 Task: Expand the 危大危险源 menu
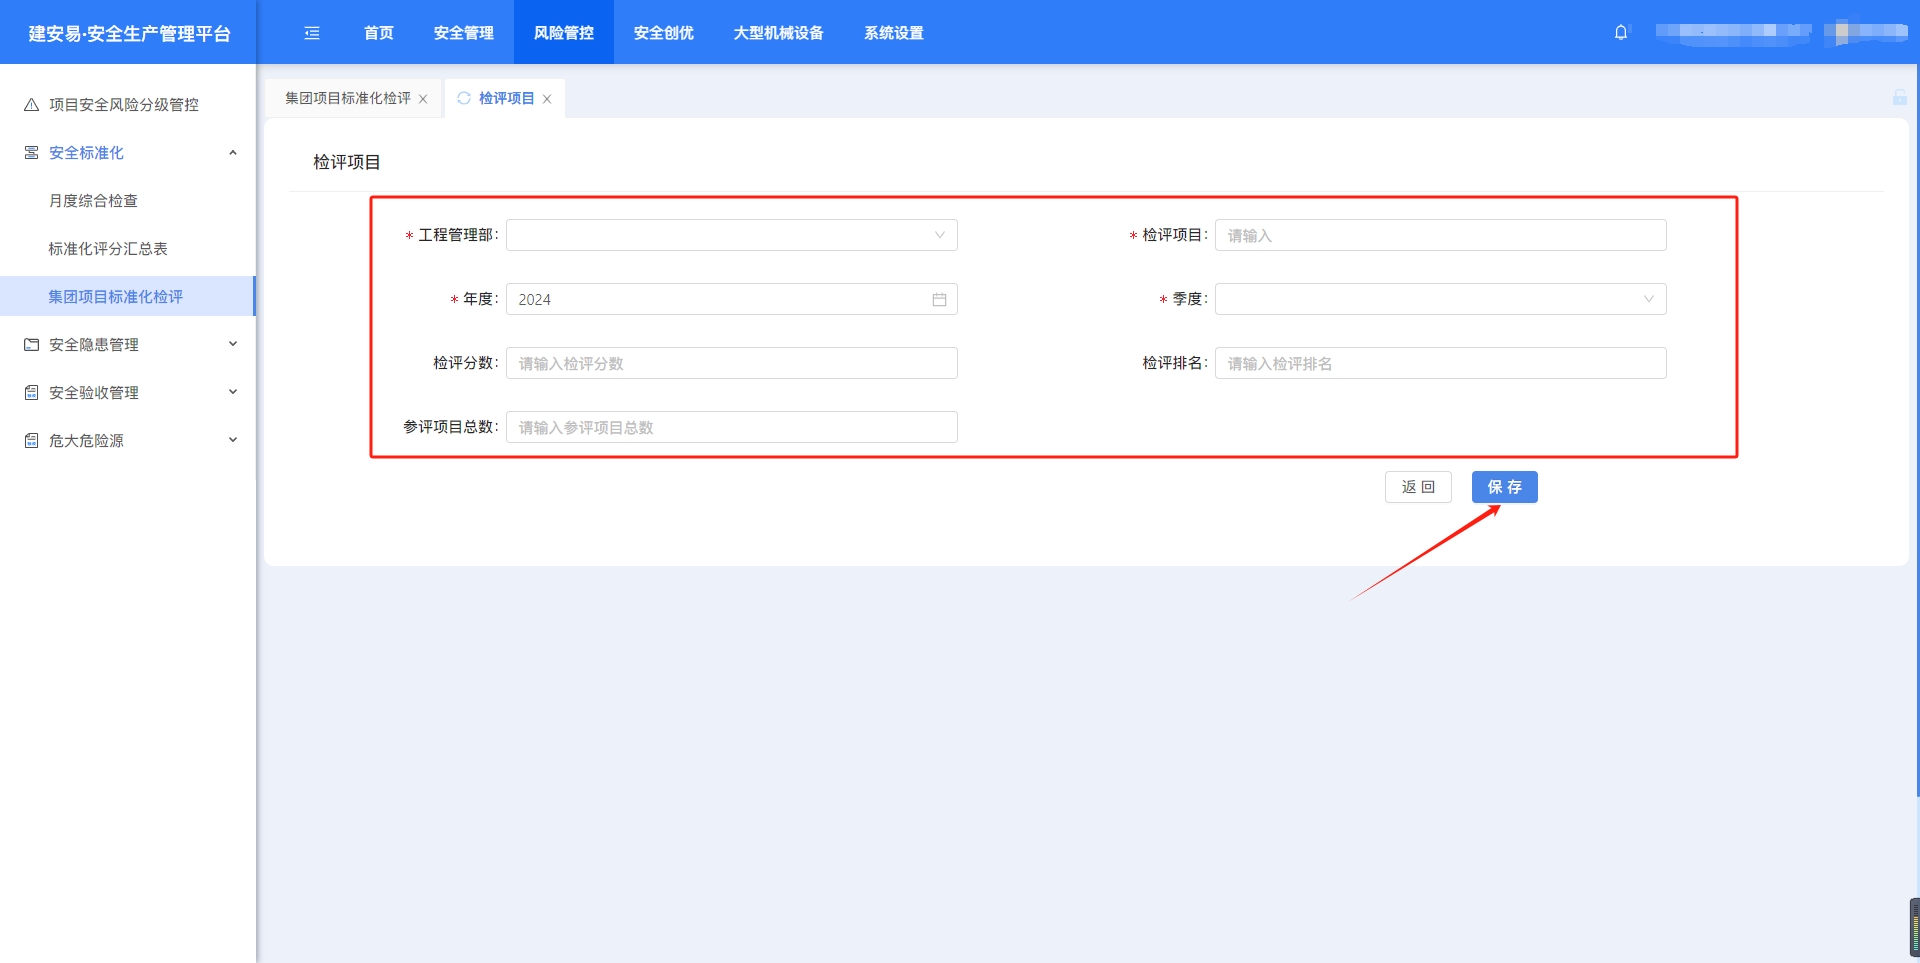pyautogui.click(x=128, y=441)
